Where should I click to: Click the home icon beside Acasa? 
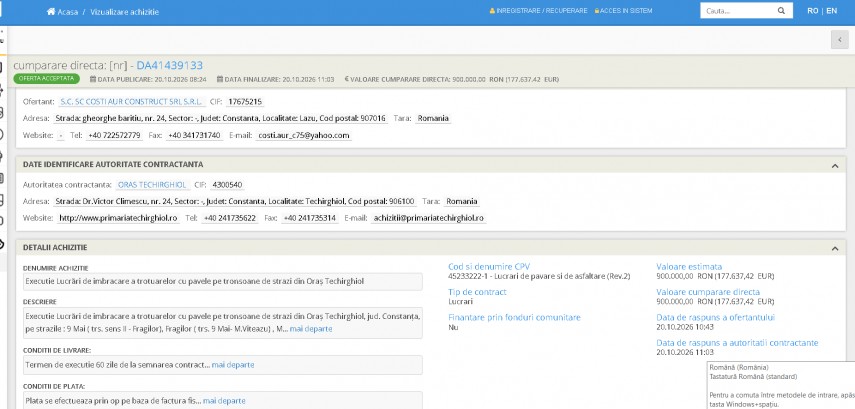(x=51, y=11)
